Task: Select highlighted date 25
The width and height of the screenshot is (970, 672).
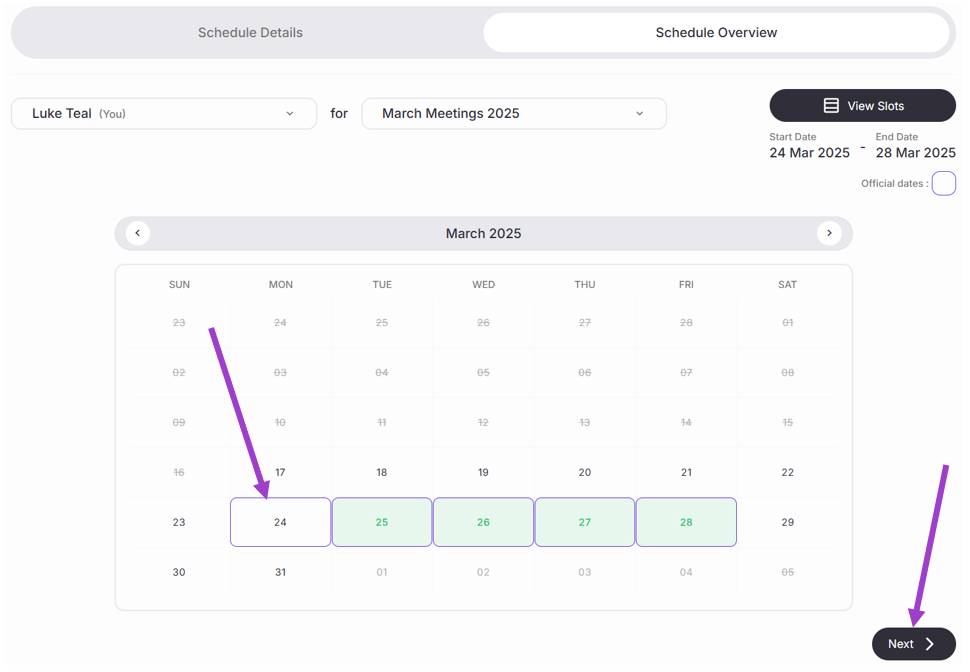Action: point(382,522)
